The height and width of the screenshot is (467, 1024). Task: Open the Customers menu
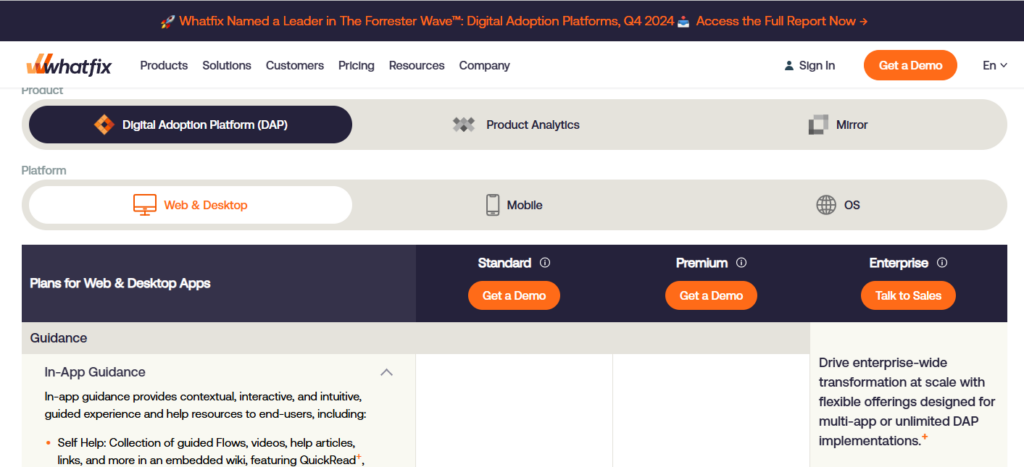(x=295, y=65)
